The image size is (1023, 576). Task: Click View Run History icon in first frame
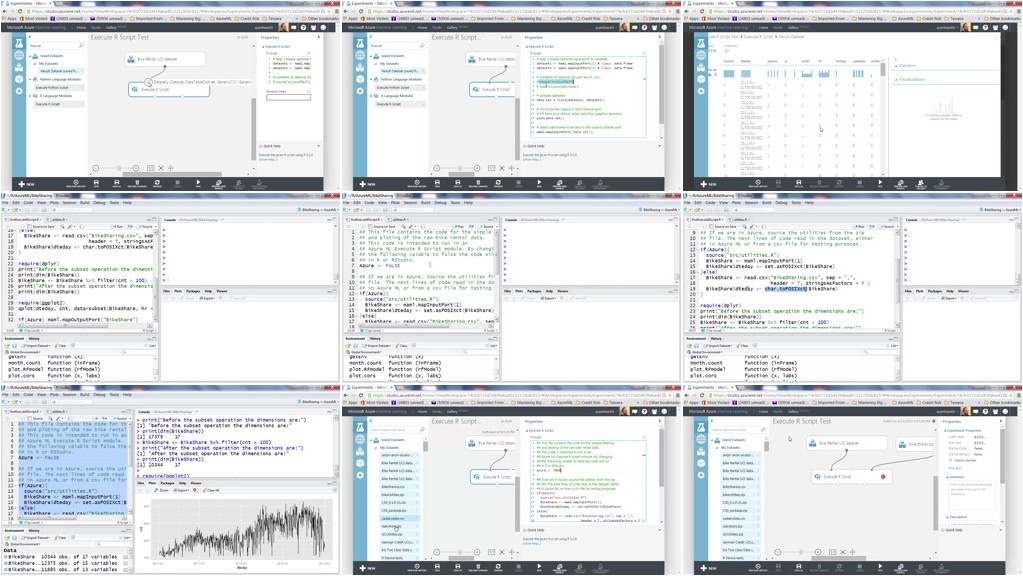pos(76,183)
